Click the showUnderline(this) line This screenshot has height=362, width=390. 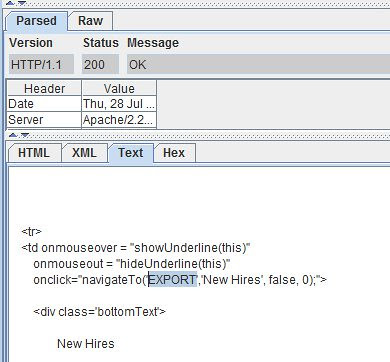click(136, 248)
